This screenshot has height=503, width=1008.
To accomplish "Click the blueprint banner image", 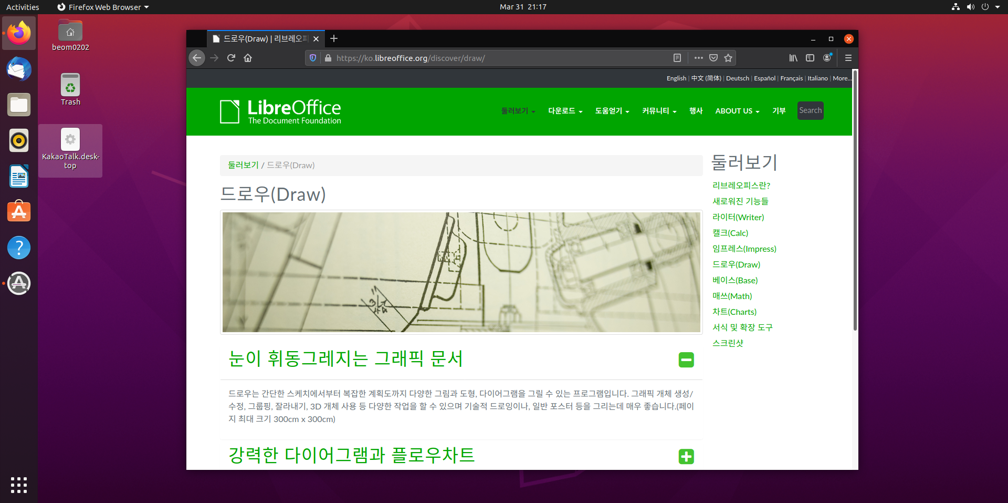I will (x=461, y=272).
